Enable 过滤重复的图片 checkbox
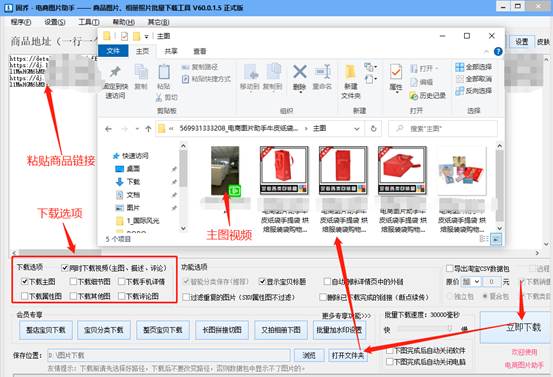 186,297
